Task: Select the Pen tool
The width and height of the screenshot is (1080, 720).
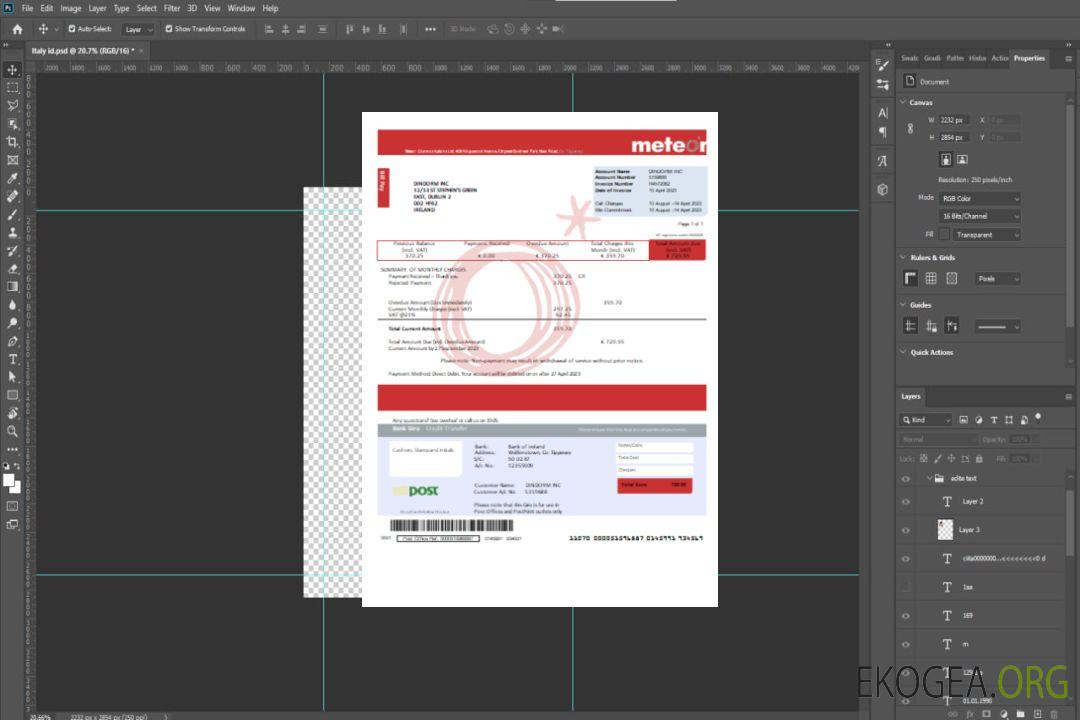Action: [x=12, y=341]
